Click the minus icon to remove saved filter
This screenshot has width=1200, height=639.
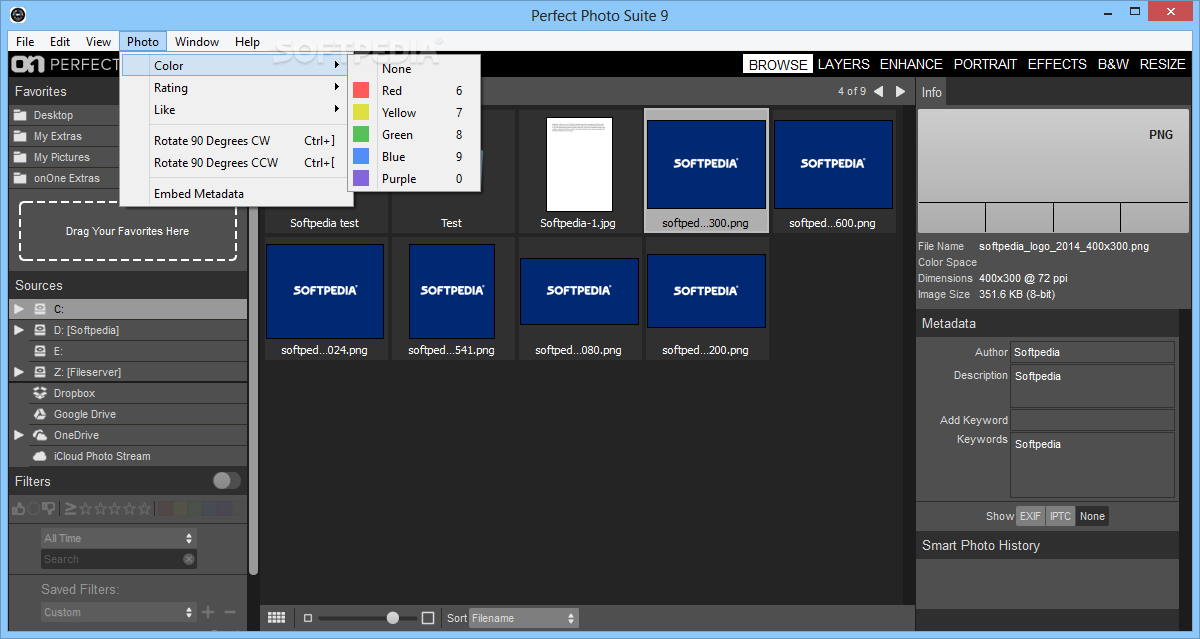coord(230,612)
